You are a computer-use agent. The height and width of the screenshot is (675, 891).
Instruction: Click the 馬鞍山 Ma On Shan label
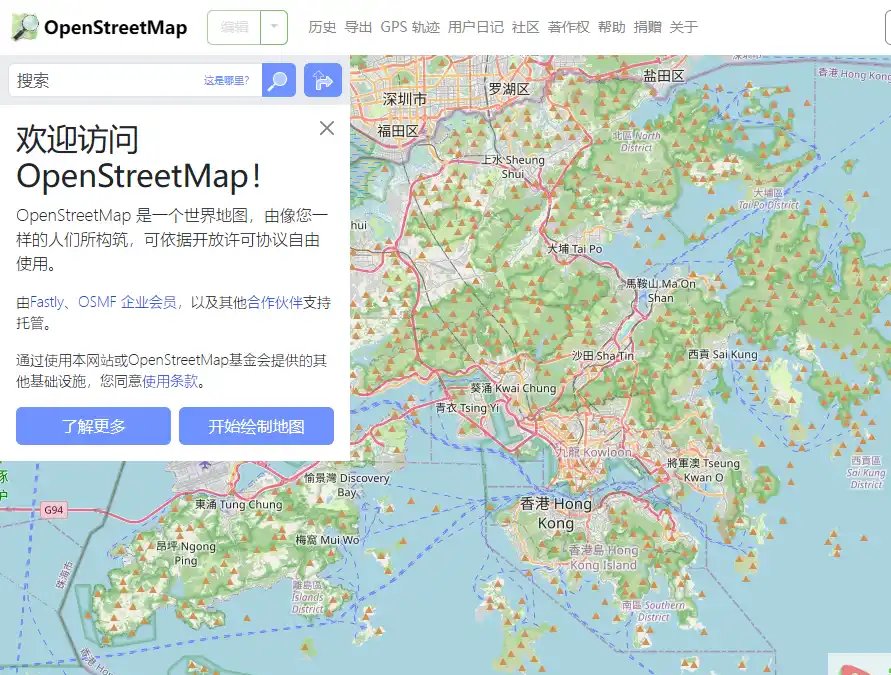point(661,290)
